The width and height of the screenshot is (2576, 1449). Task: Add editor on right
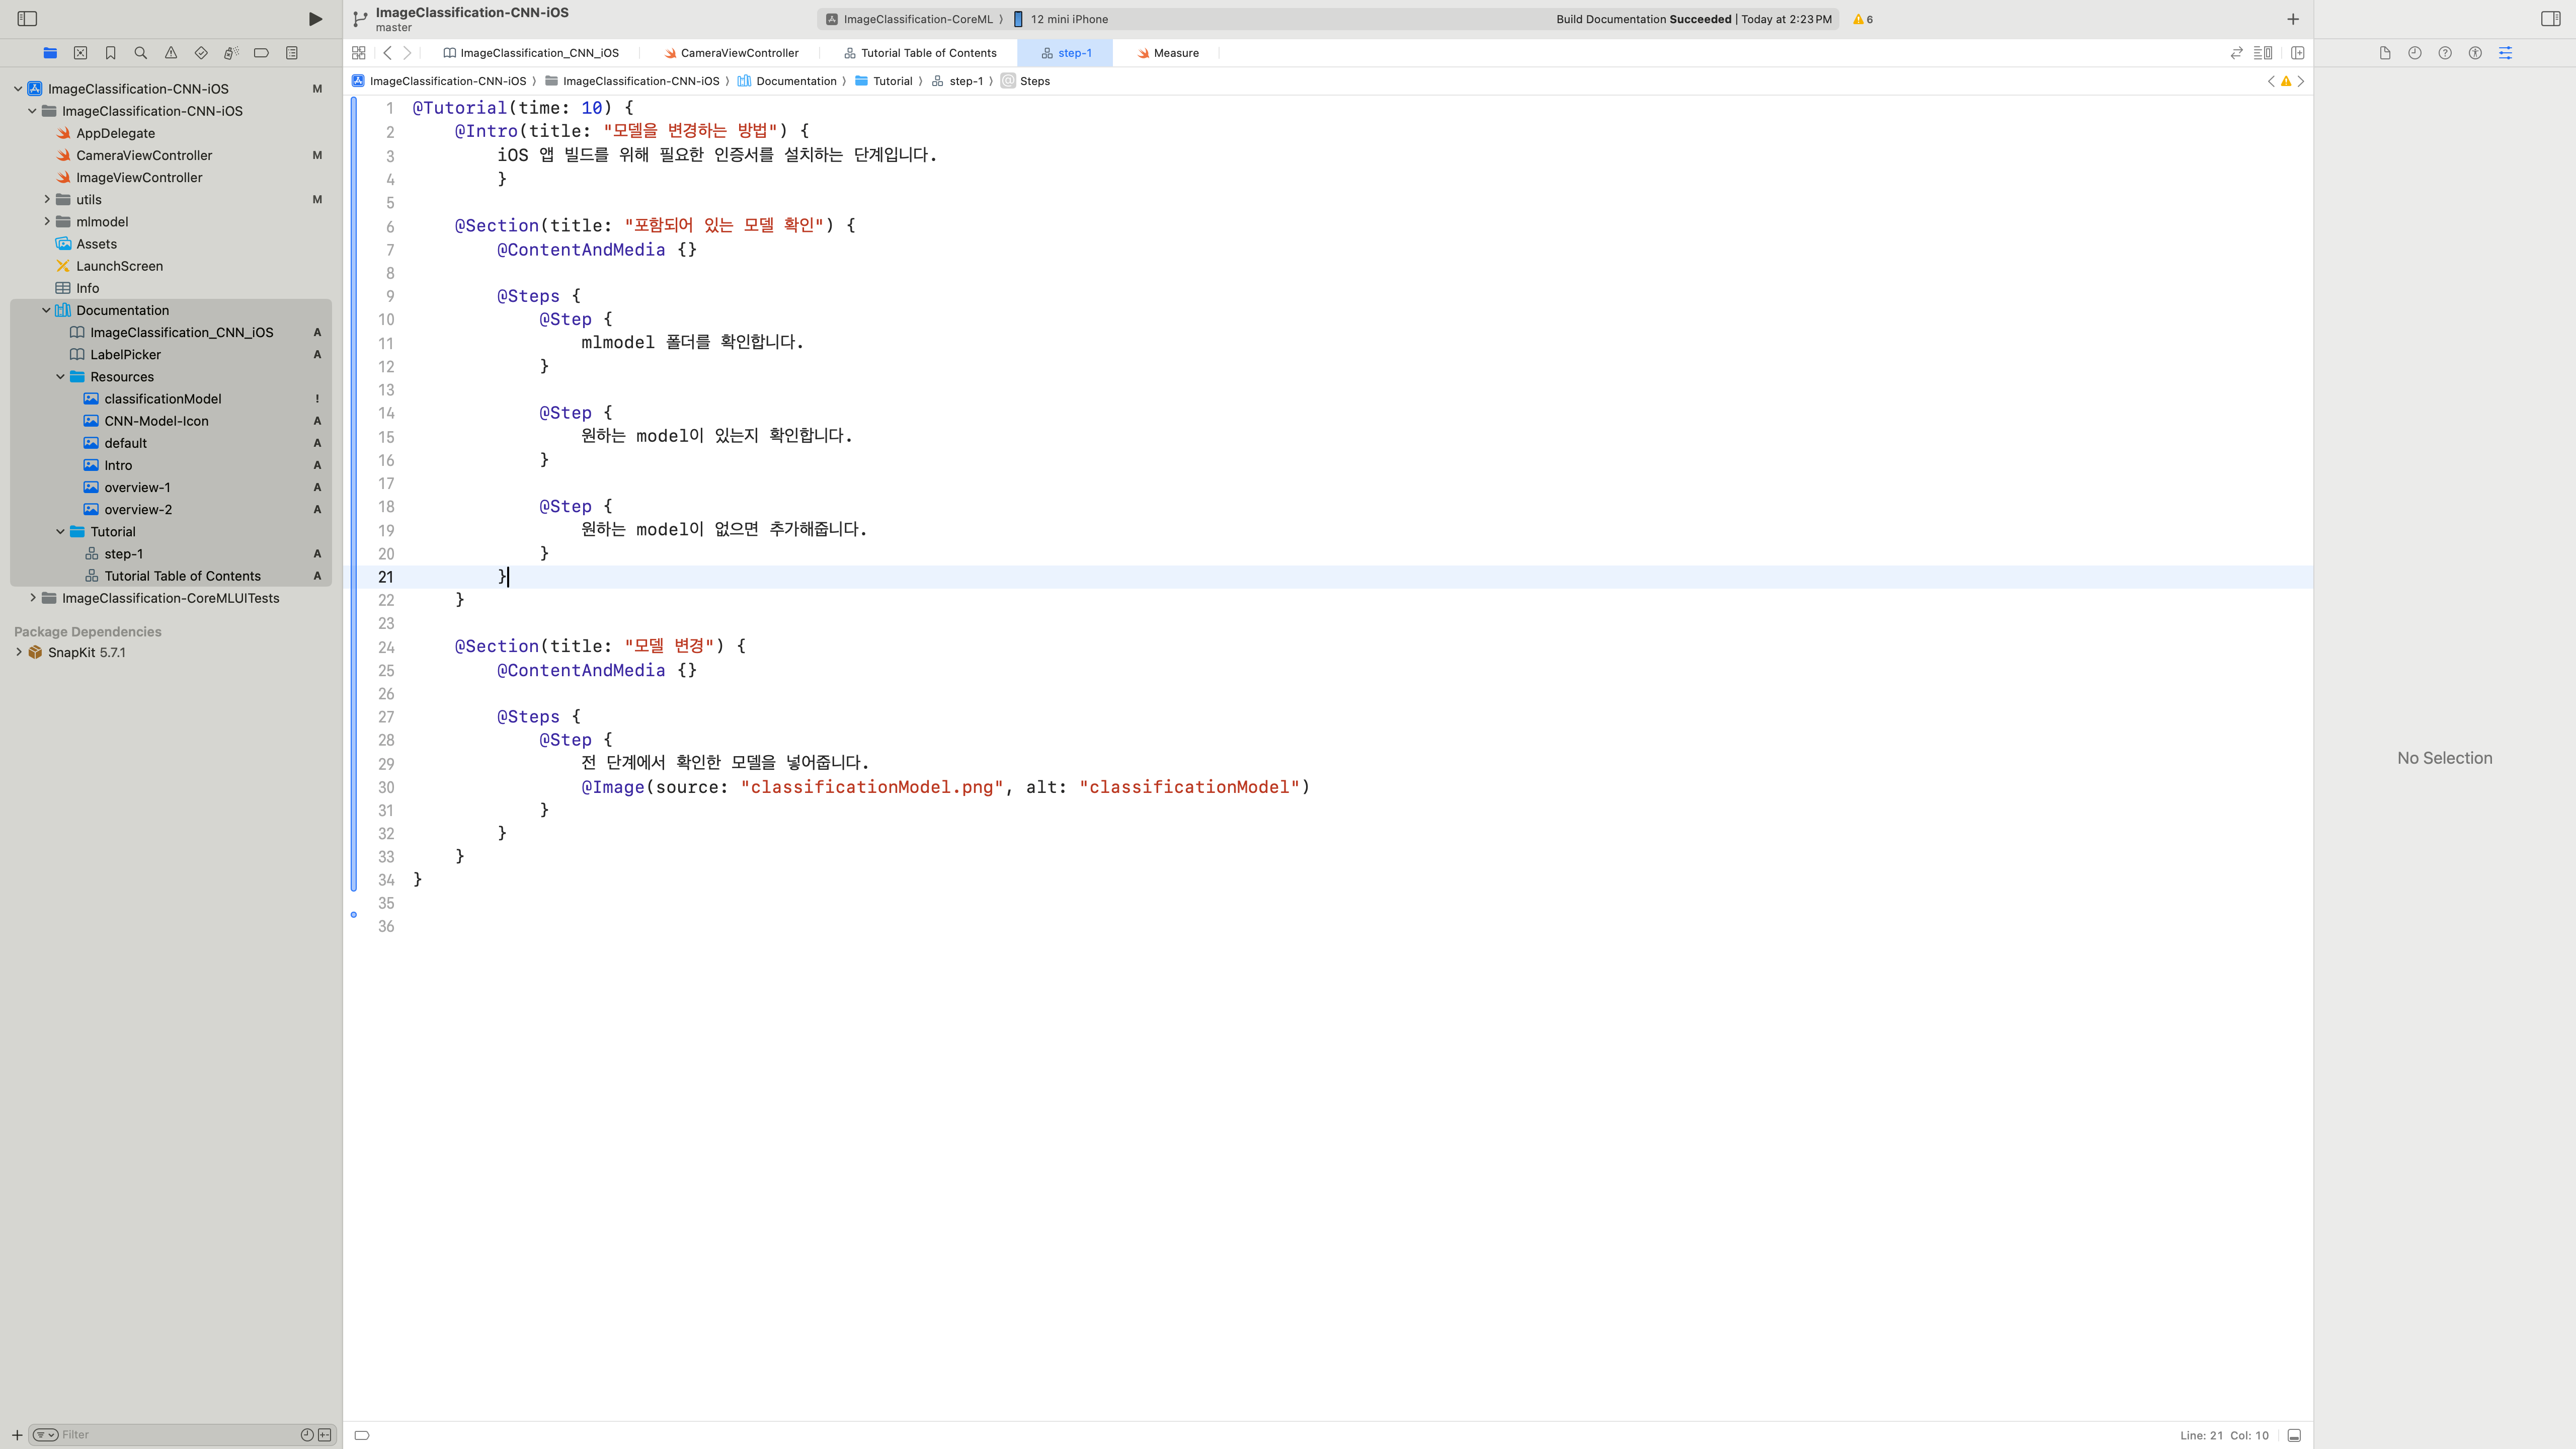click(x=2298, y=53)
